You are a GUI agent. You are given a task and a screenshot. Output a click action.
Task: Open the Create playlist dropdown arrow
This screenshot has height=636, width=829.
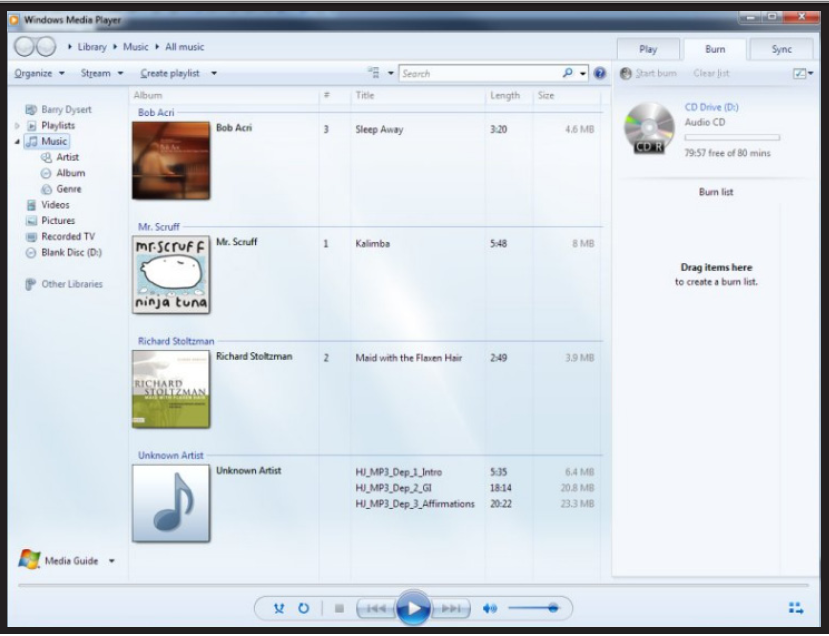coord(214,73)
